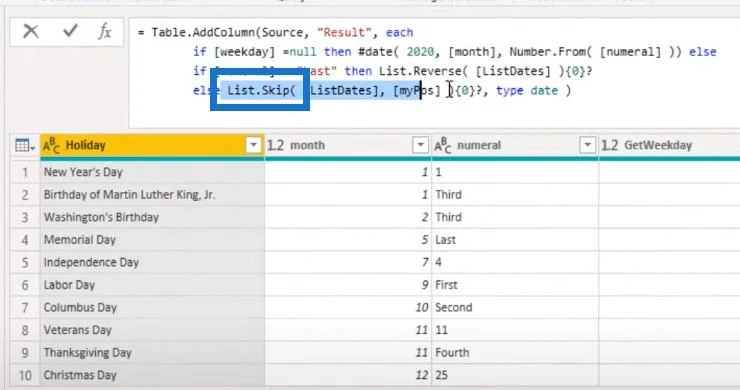Click month value 7 in Independence Day row

point(348,263)
